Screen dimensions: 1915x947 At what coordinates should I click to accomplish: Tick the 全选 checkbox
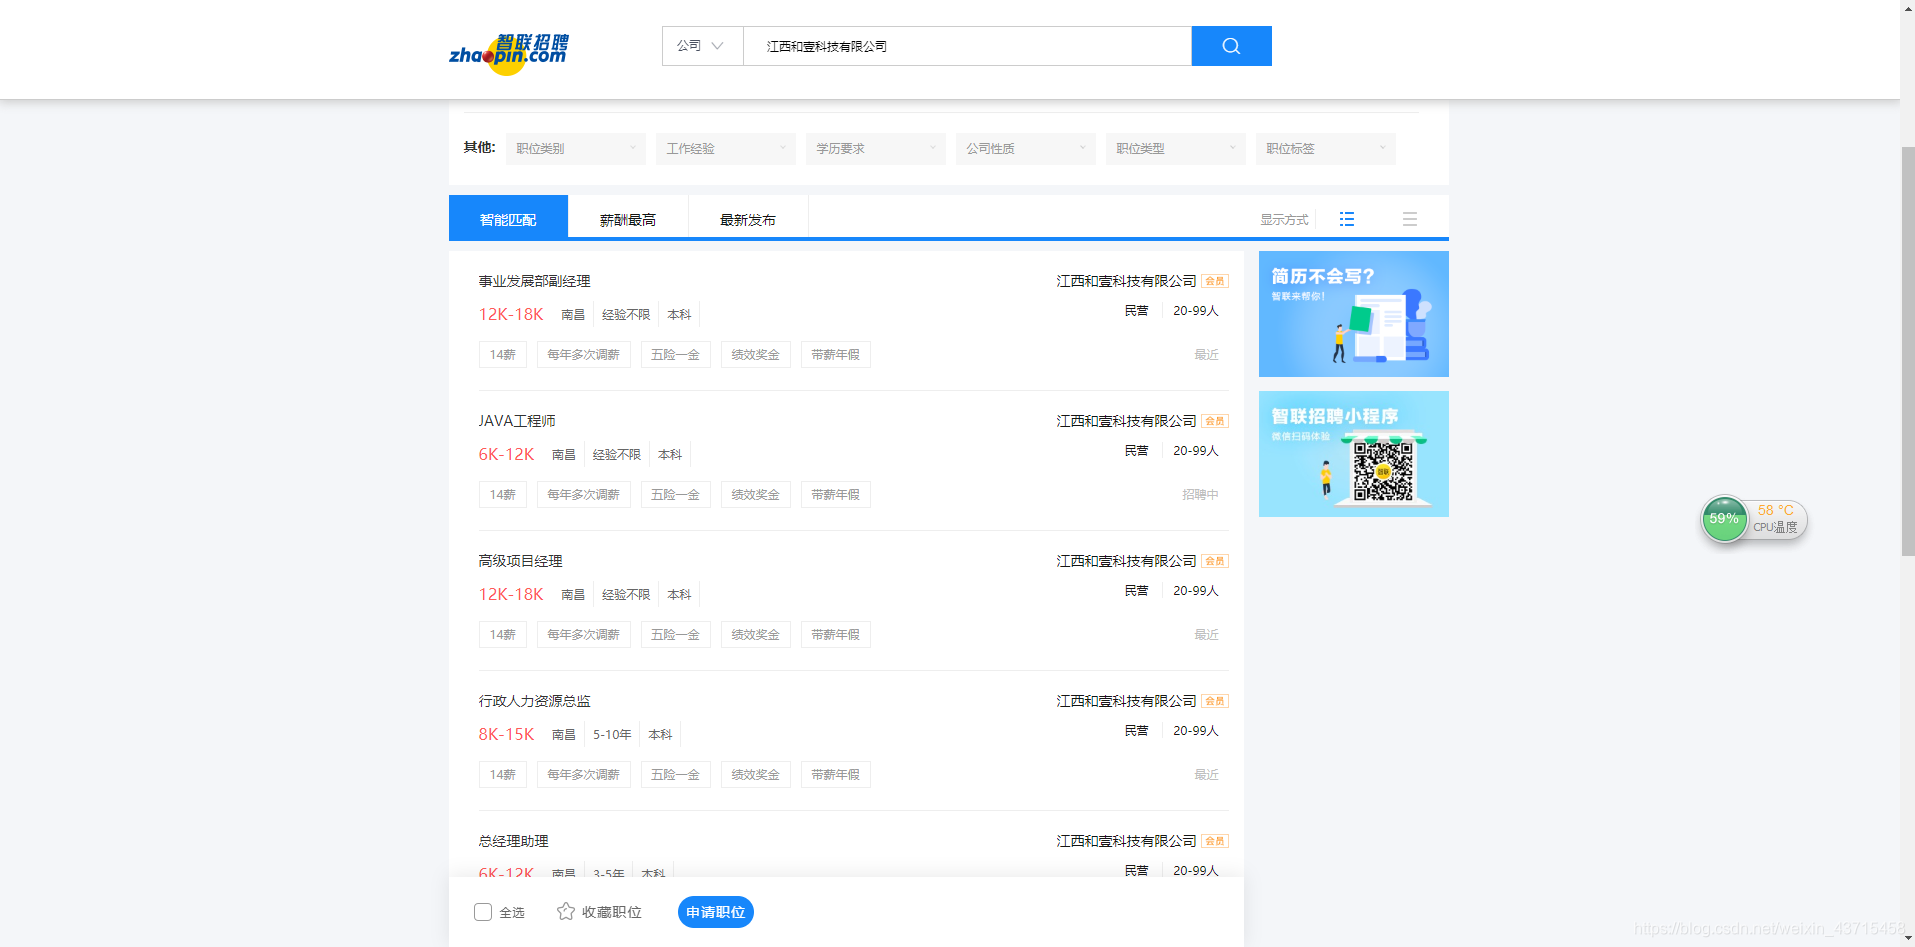(x=483, y=912)
